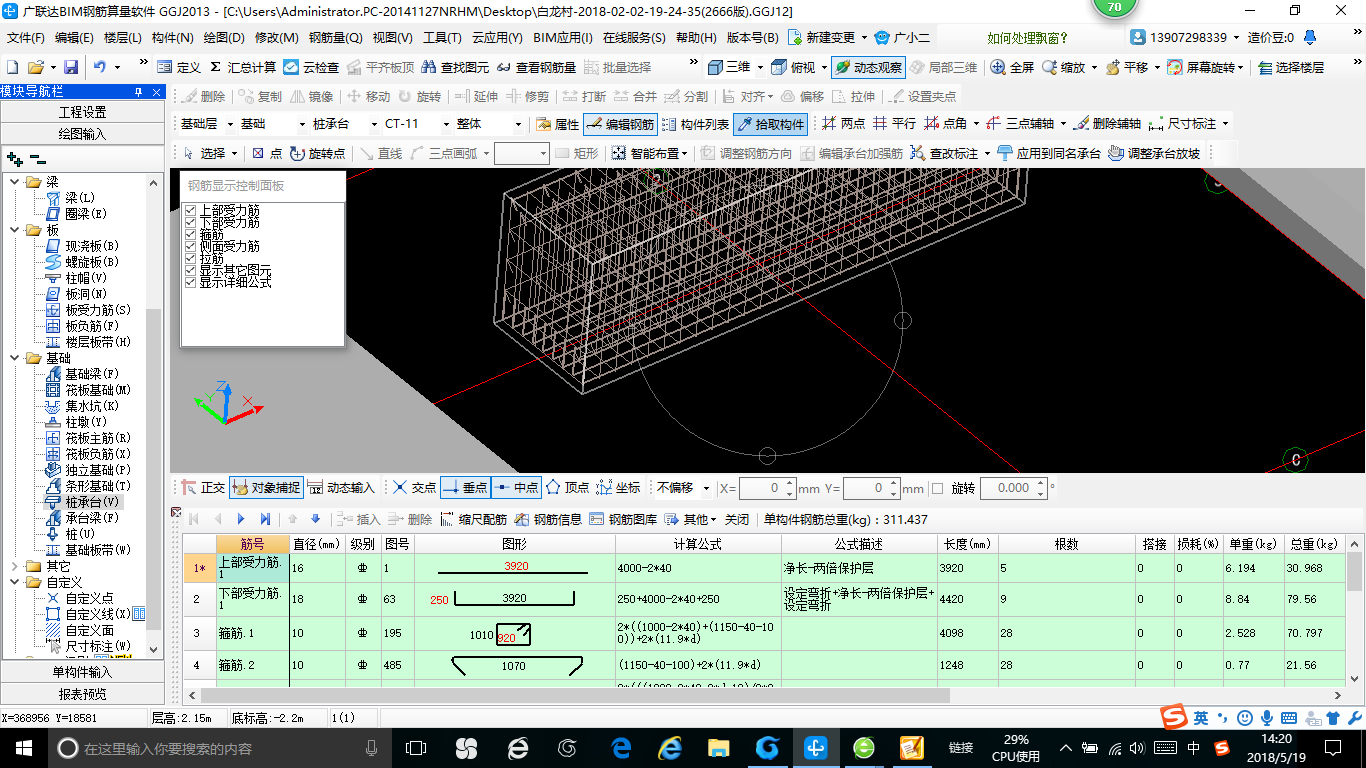This screenshot has height=768, width=1366.
Task: Open File Explorer from taskbar
Action: click(718, 747)
